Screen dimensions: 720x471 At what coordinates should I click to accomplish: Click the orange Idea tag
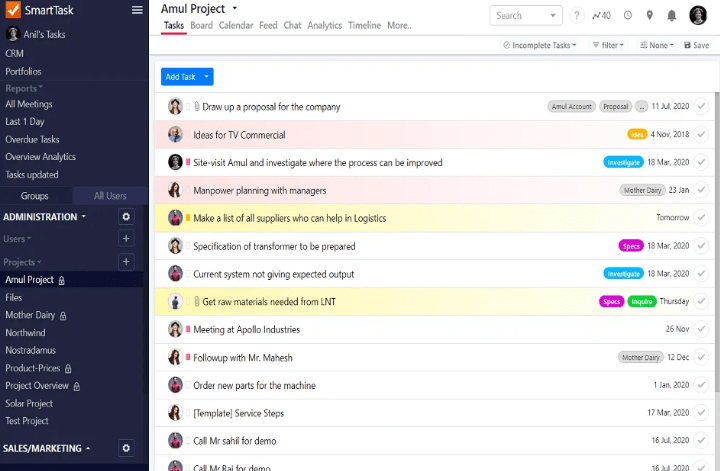(x=637, y=135)
